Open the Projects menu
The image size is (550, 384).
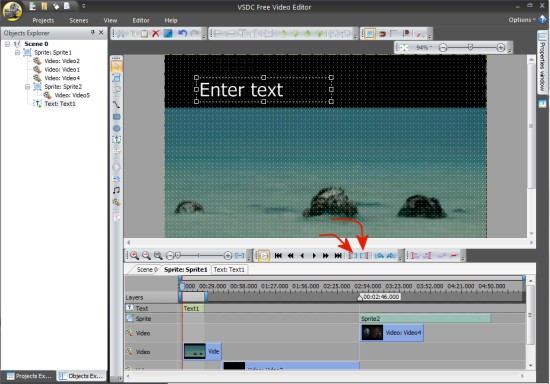[43, 20]
